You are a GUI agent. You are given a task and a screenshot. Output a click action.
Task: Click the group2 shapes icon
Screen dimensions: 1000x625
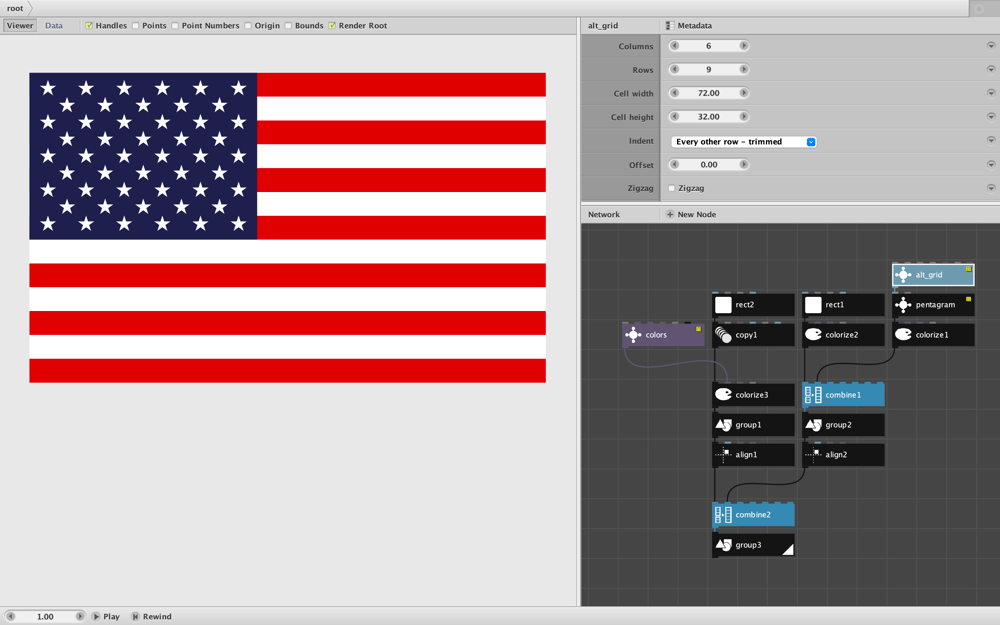812,425
